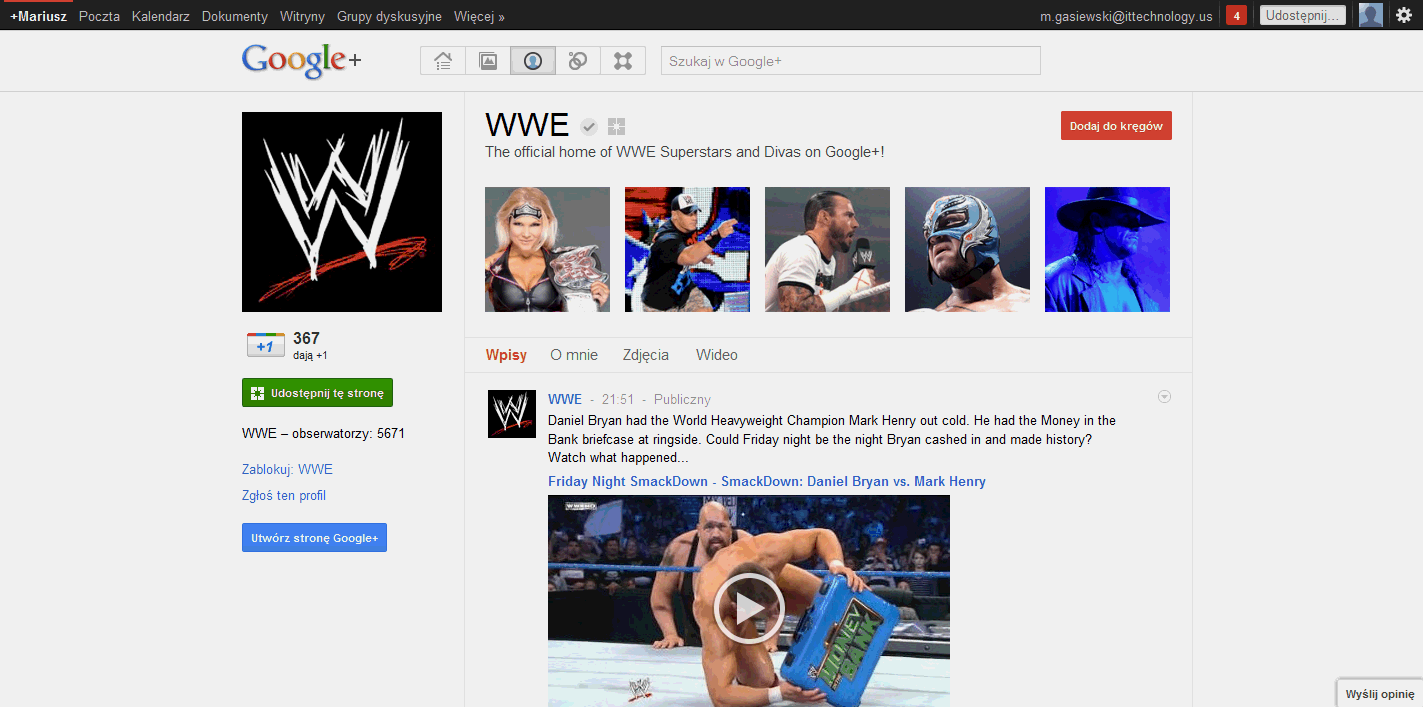
Task: Open the Photos icon in navigation bar
Action: [x=488, y=61]
